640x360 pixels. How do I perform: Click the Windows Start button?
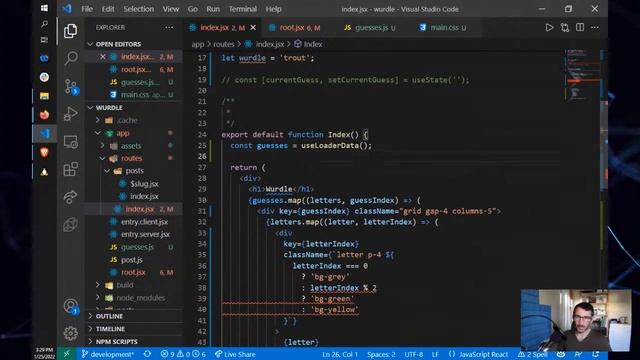coord(44,8)
